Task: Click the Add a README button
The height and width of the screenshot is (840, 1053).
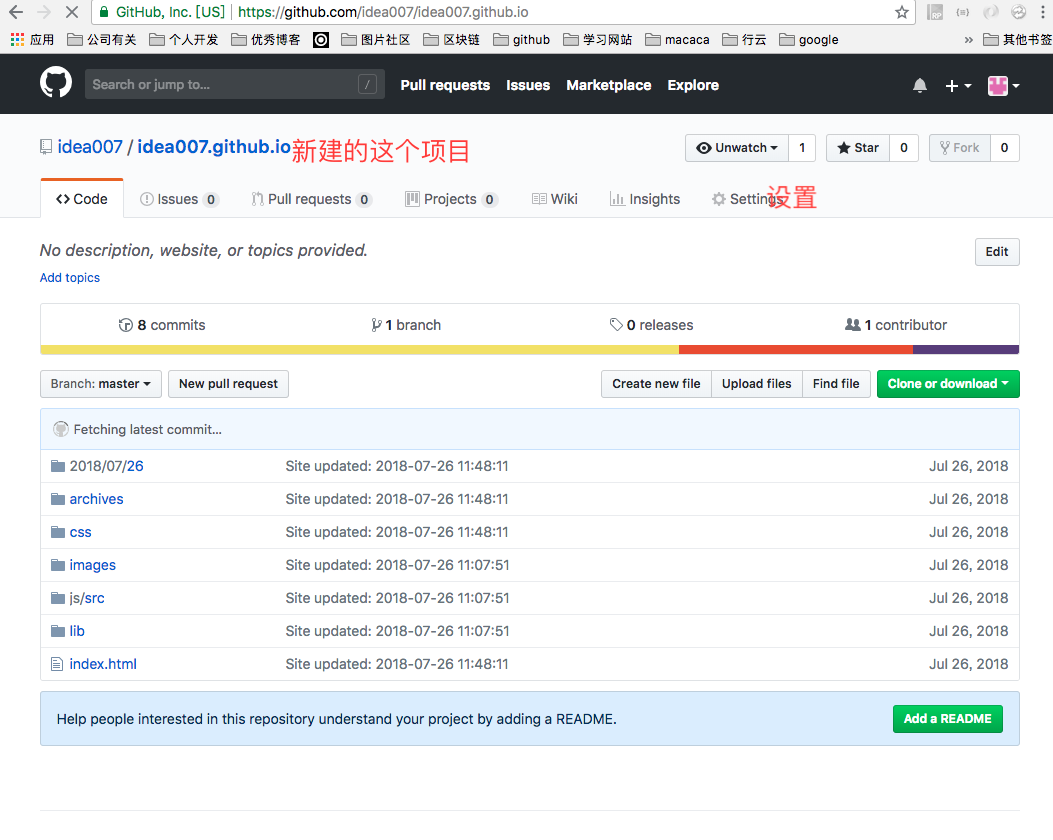Action: pyautogui.click(x=948, y=718)
